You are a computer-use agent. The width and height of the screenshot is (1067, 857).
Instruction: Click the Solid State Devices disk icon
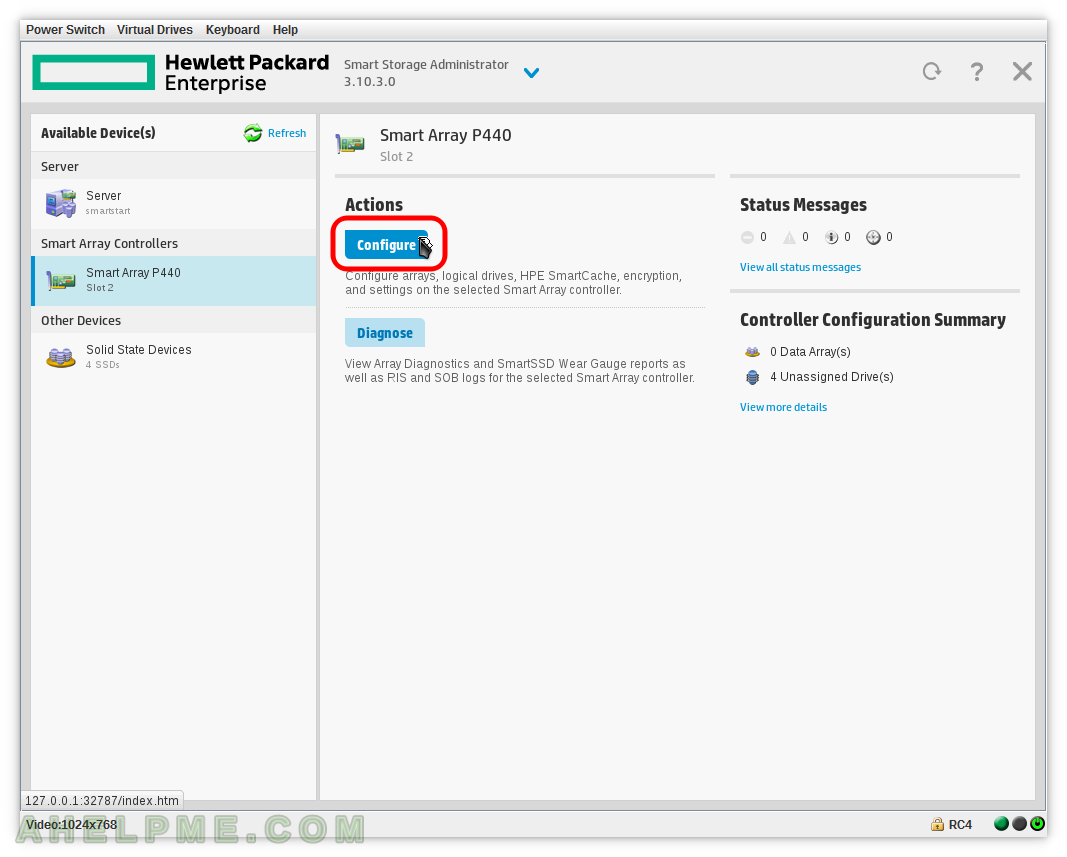[x=61, y=357]
